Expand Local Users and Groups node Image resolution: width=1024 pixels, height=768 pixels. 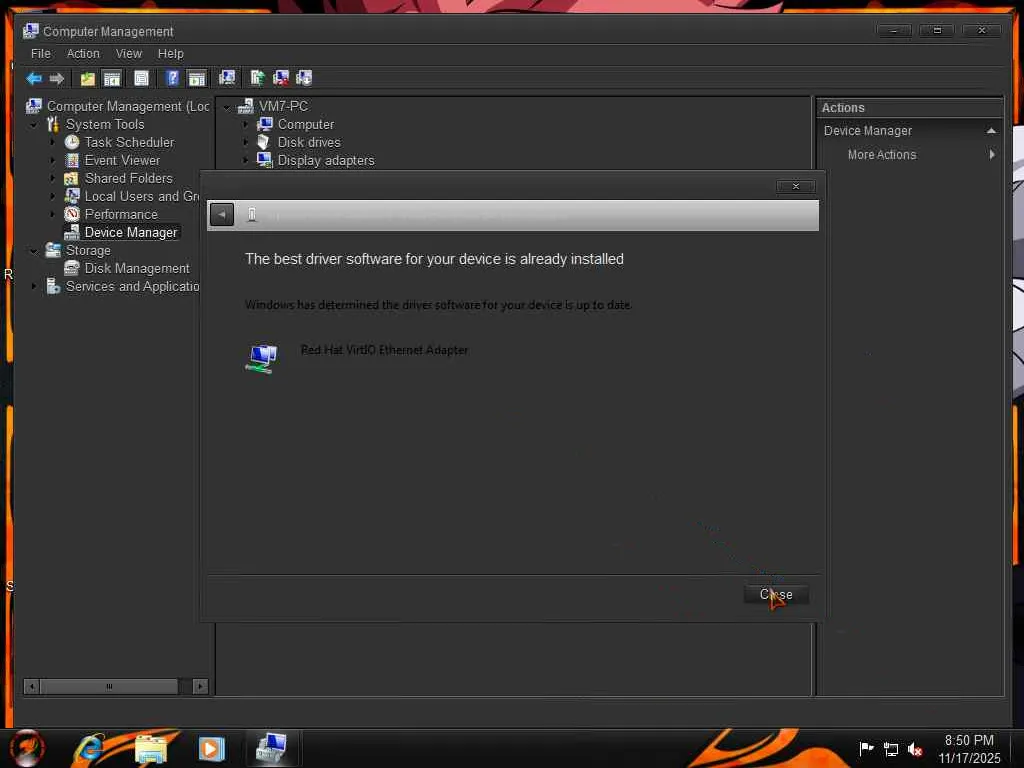[x=53, y=196]
